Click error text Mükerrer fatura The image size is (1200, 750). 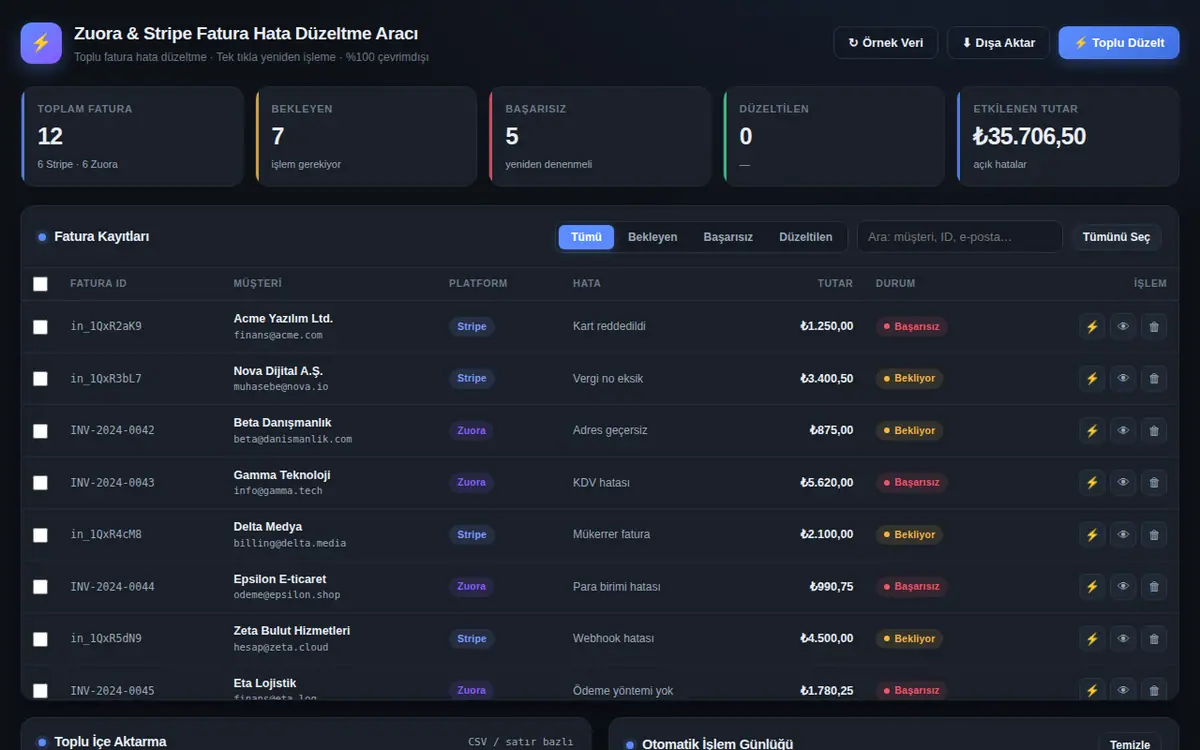coord(611,534)
